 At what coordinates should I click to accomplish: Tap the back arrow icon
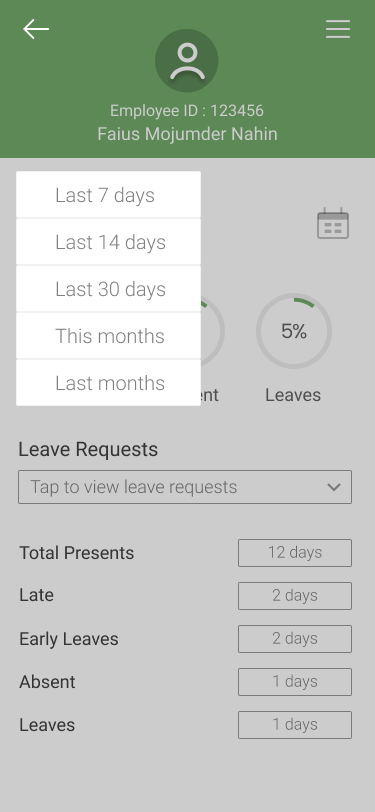[x=36, y=29]
